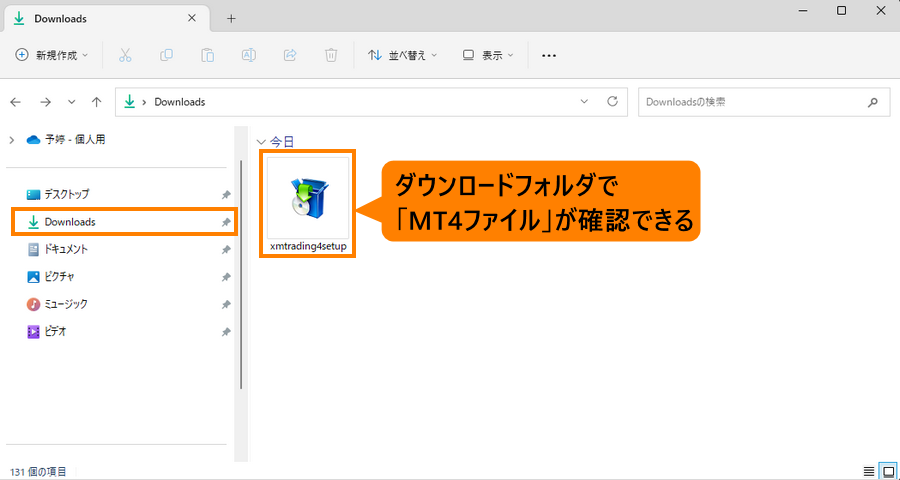Click the navigation pane scrollbar

pyautogui.click(x=241, y=274)
